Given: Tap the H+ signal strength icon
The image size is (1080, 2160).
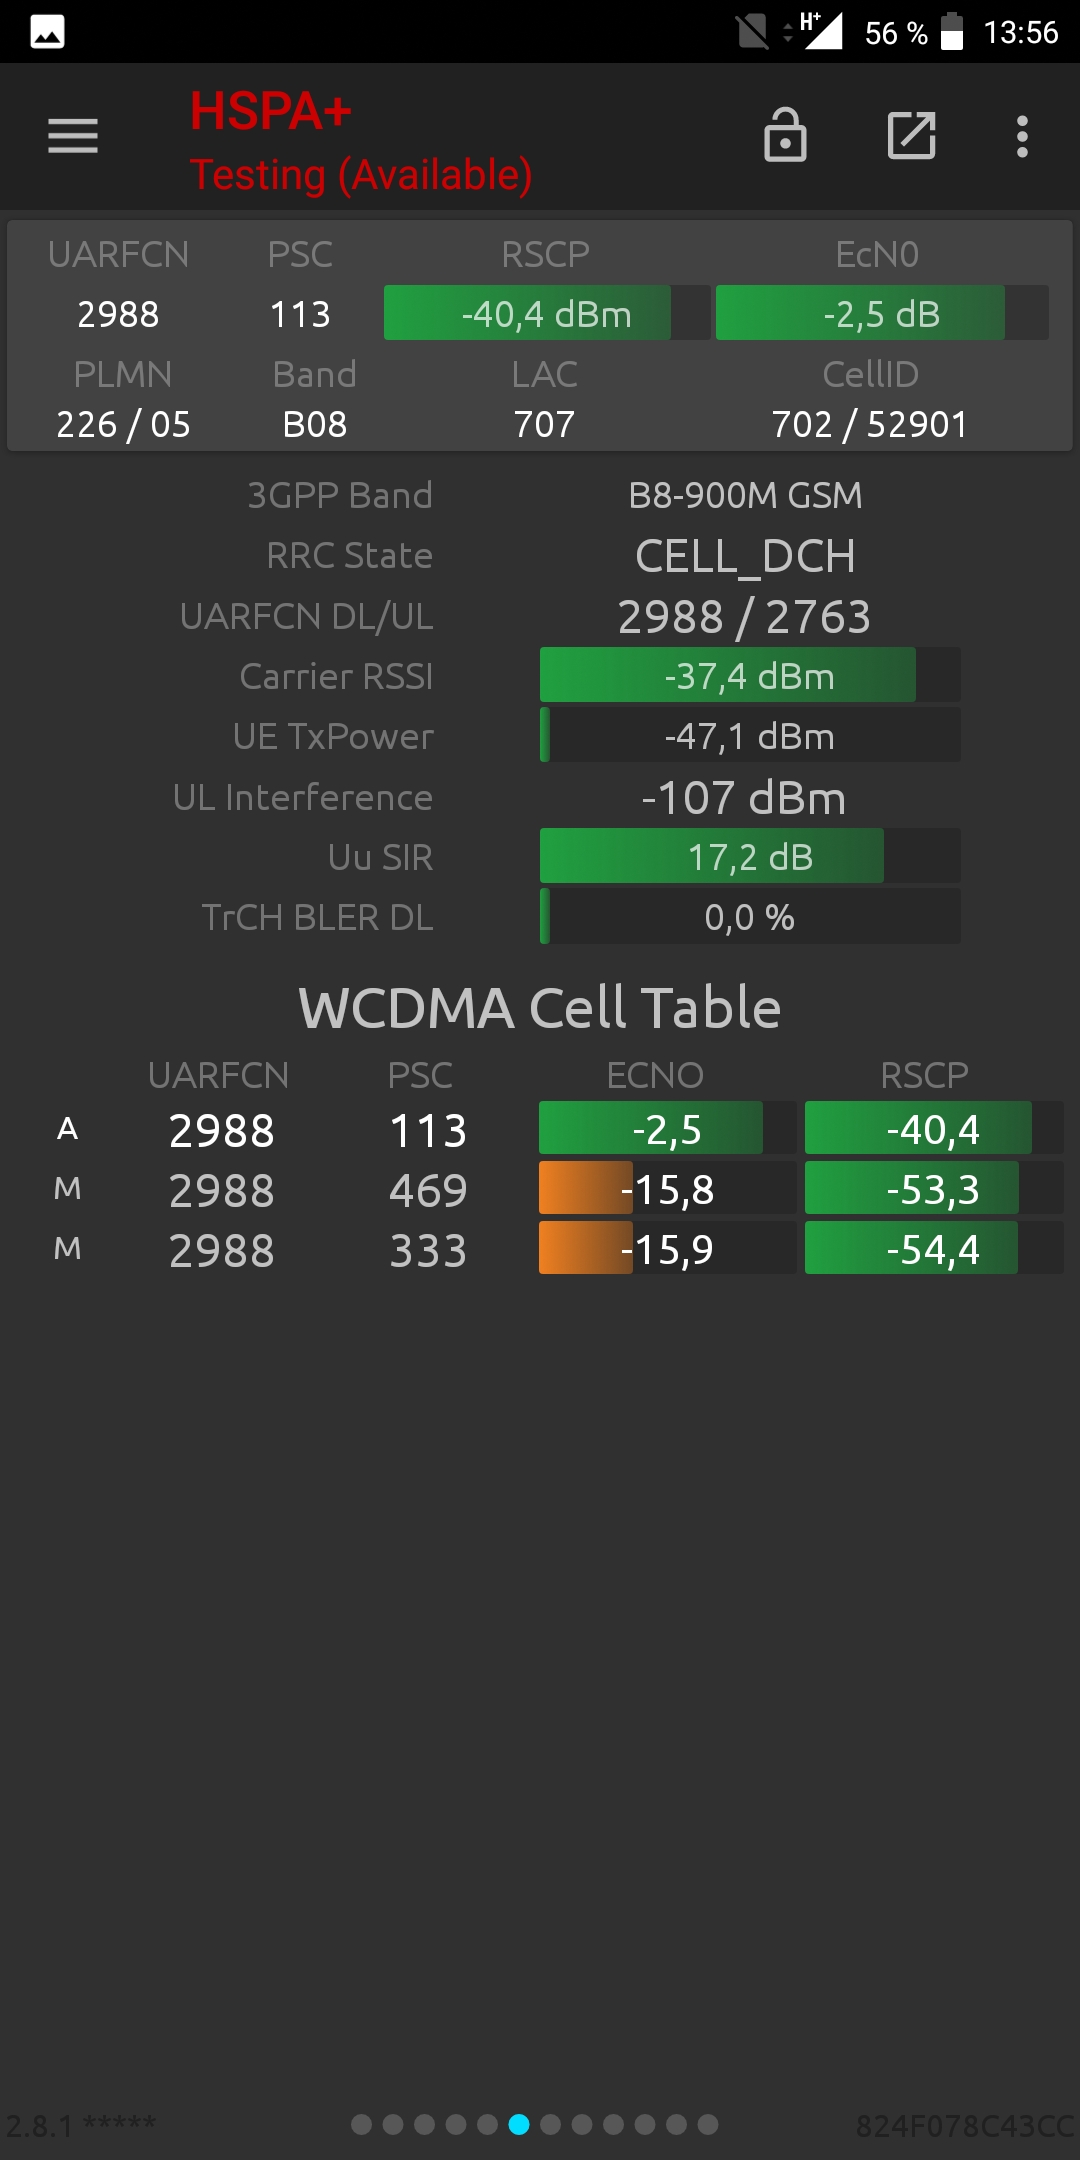Looking at the screenshot, I should [822, 31].
